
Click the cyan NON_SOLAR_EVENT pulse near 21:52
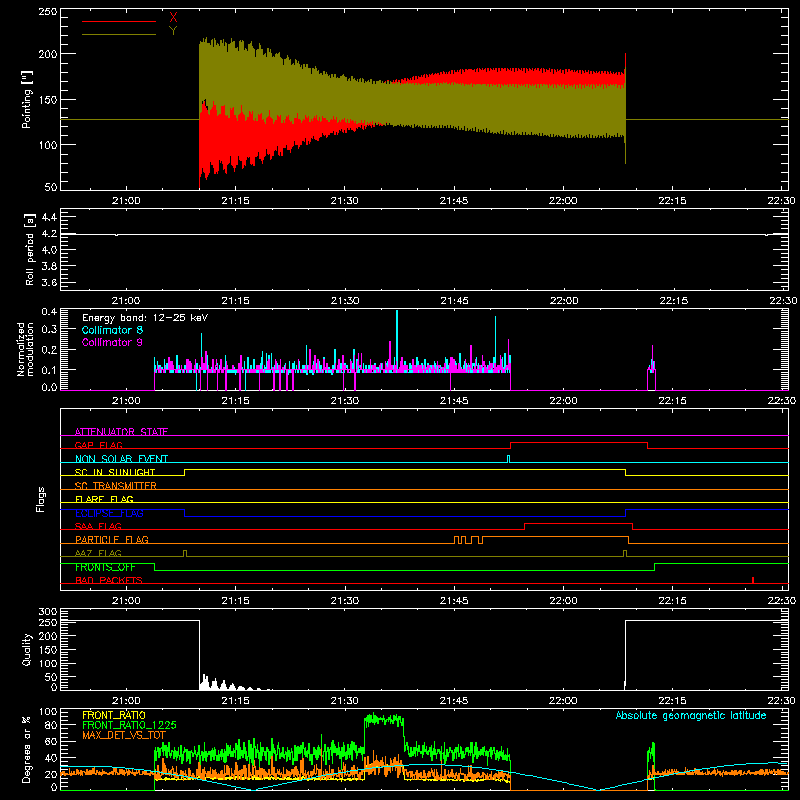[508, 459]
